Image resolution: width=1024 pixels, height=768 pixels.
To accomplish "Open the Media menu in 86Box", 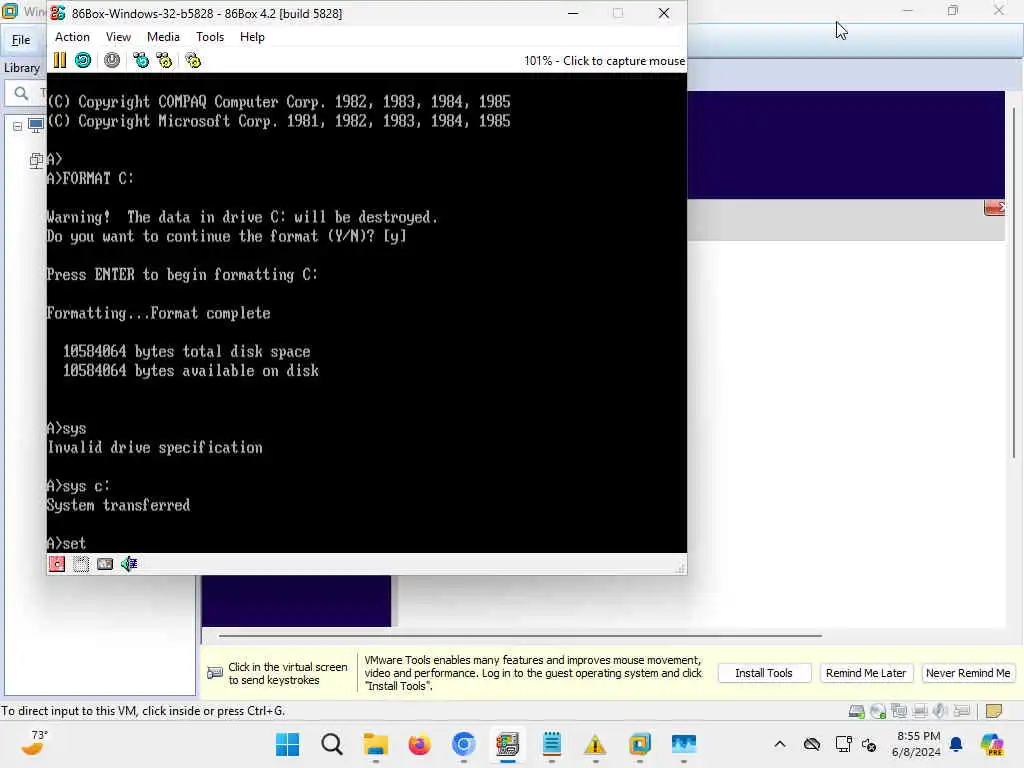I will click(x=163, y=37).
